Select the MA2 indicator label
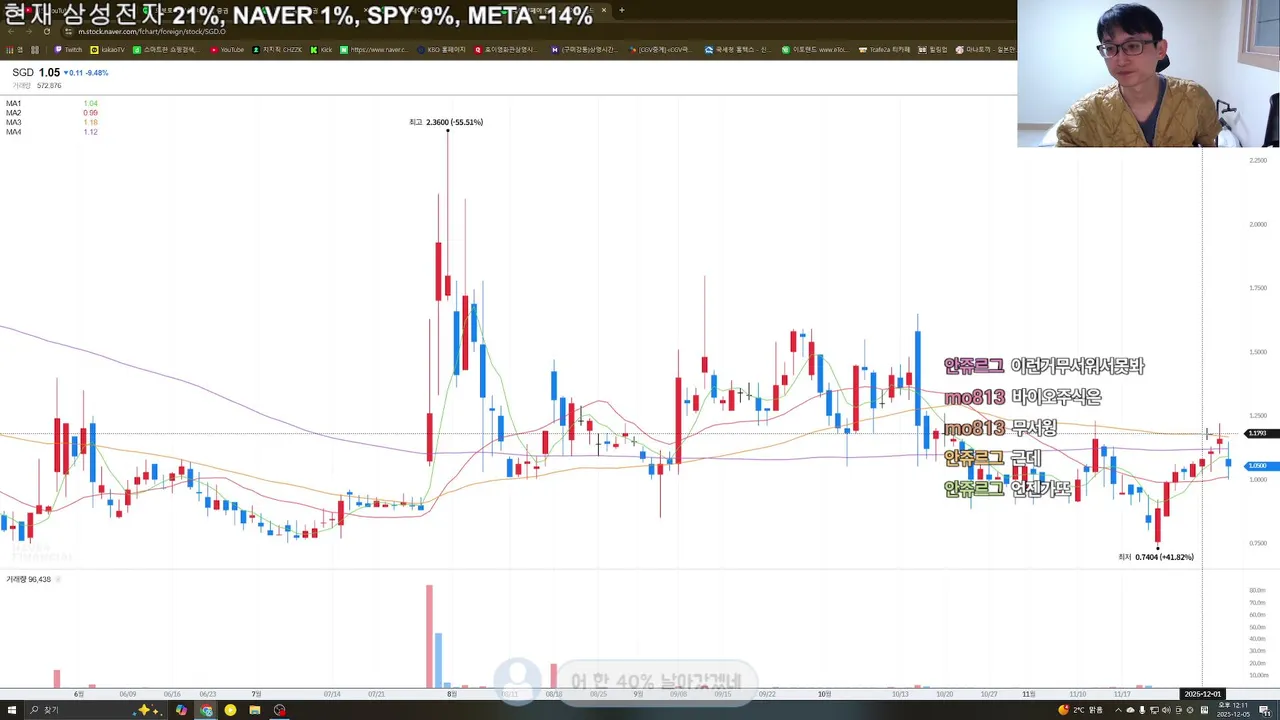The width and height of the screenshot is (1280, 720). [x=13, y=113]
